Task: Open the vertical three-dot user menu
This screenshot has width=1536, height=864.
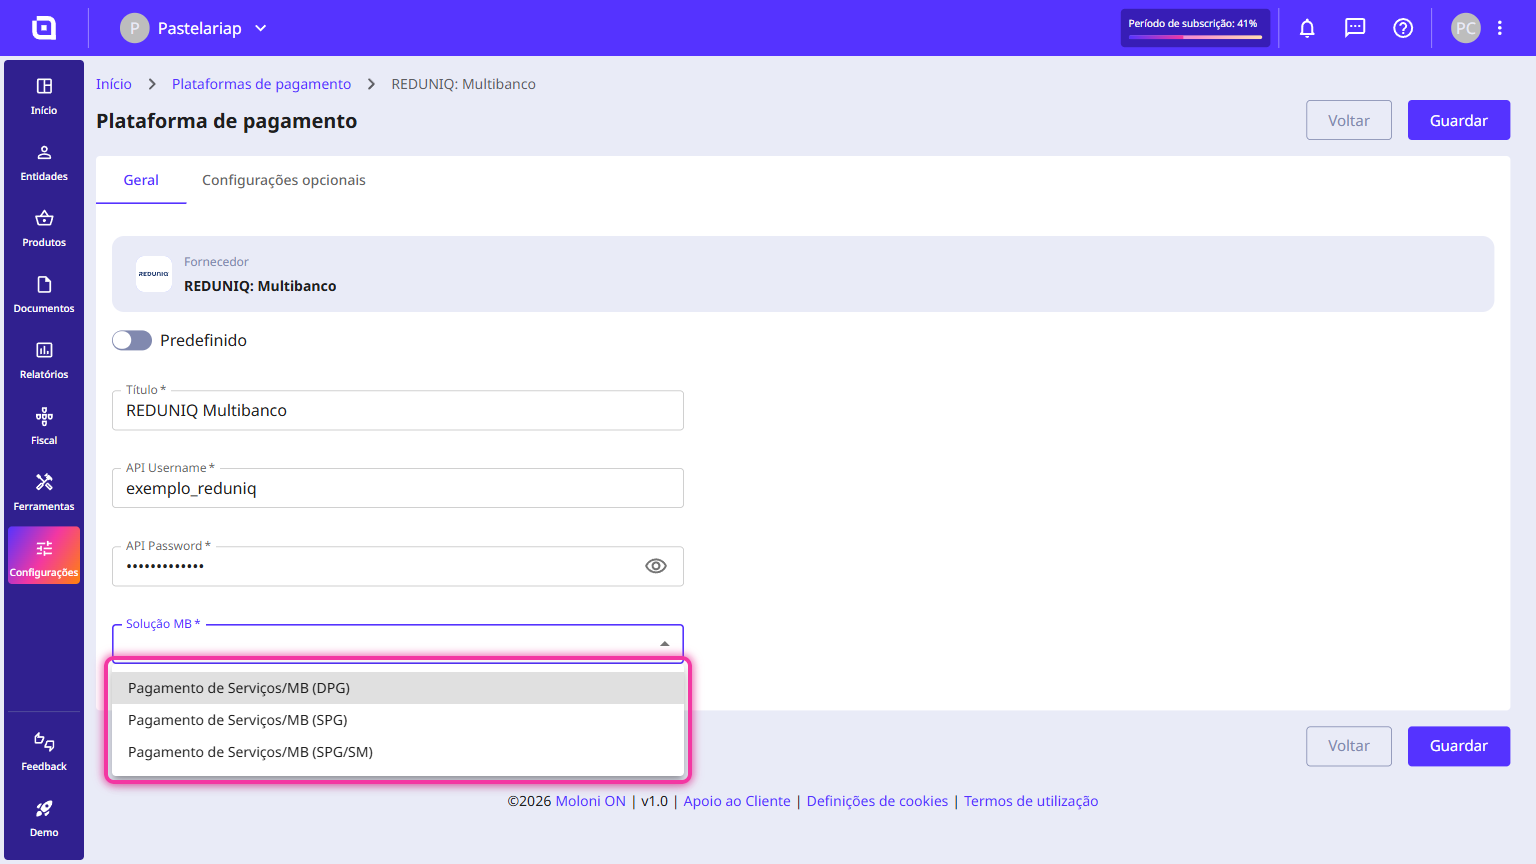Action: click(1500, 28)
